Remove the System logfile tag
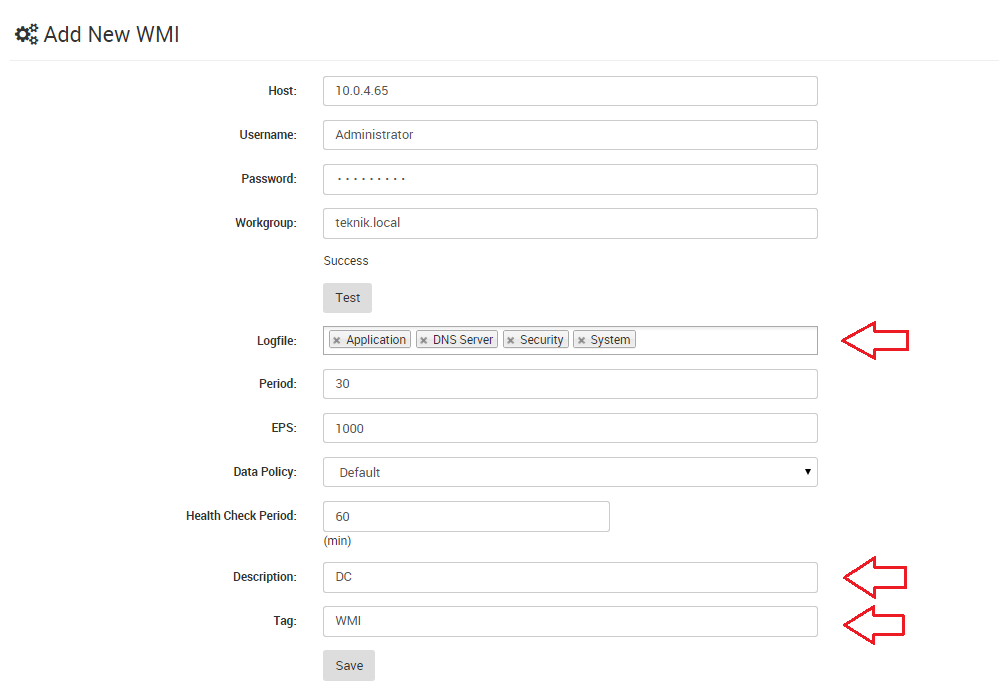This screenshot has width=999, height=695. pos(581,340)
